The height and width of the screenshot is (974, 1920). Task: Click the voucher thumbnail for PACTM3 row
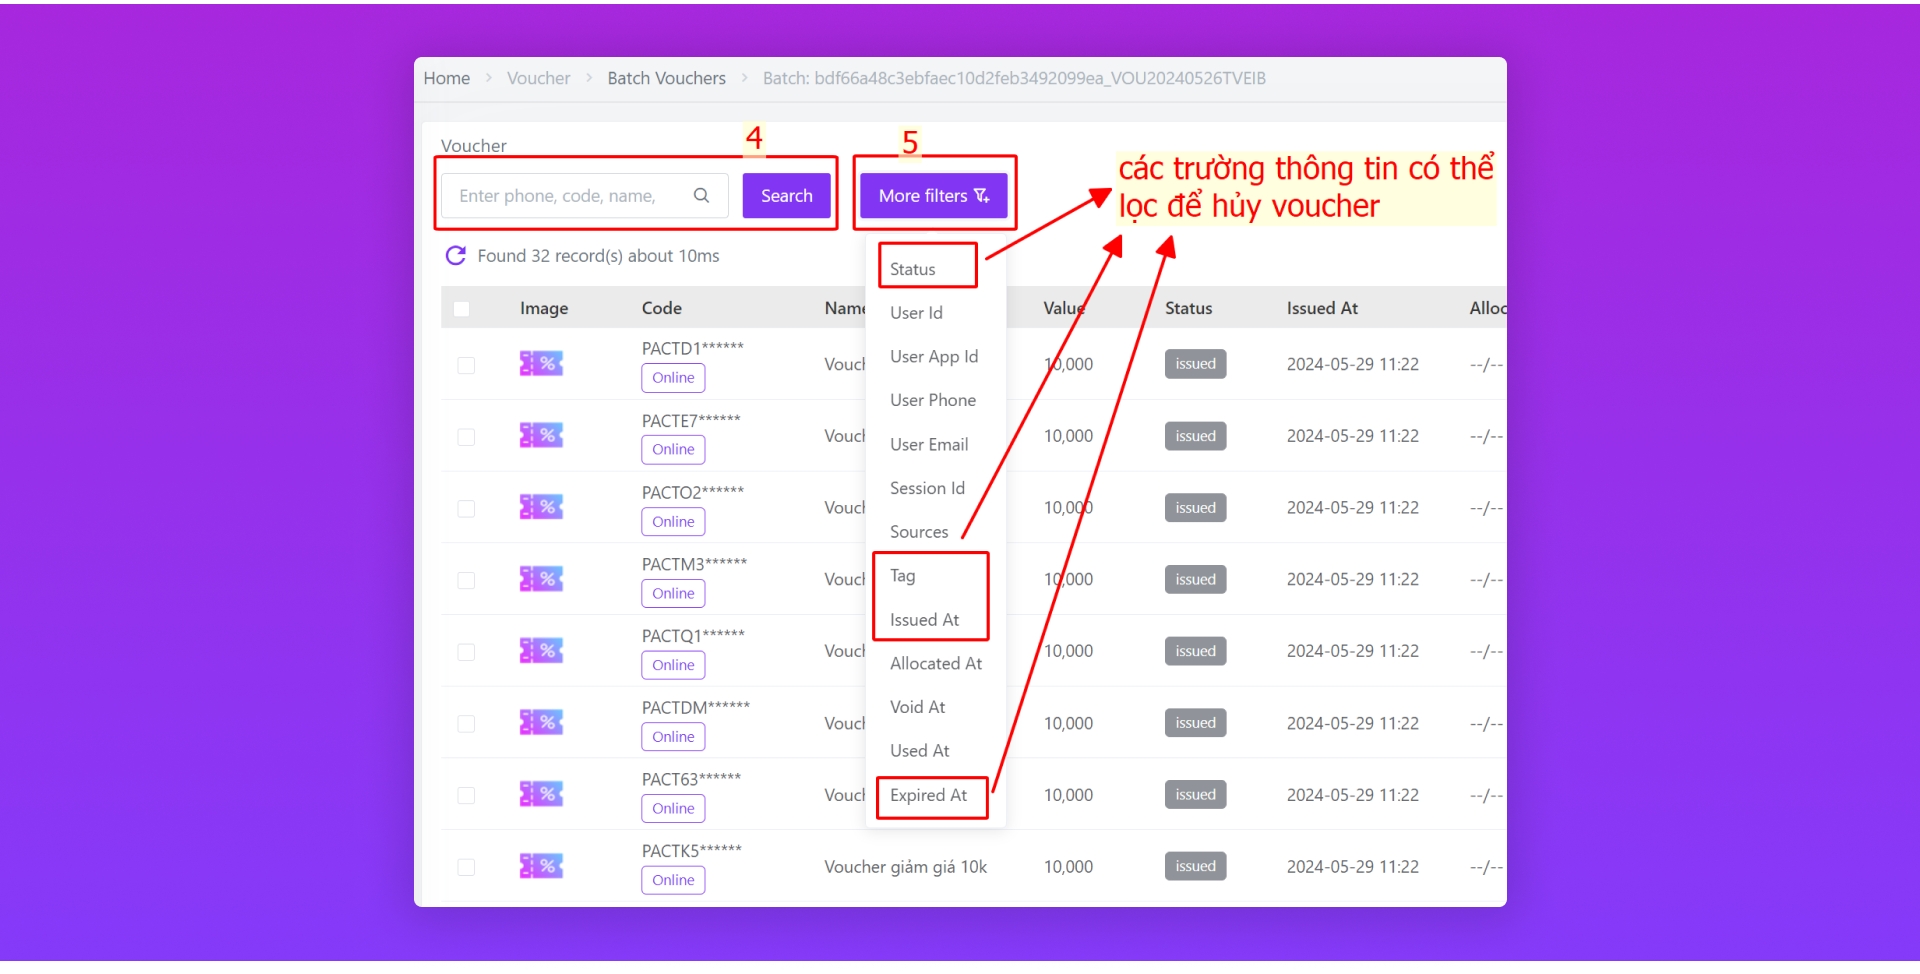click(x=541, y=579)
